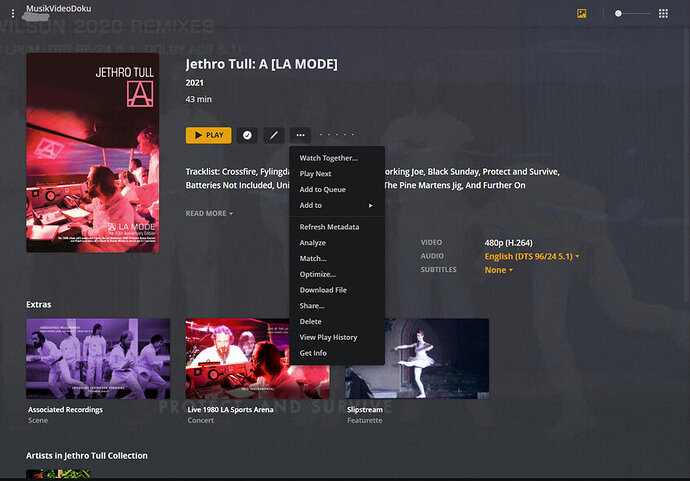
Task: Close the more actions ellipsis menu
Action: (x=300, y=135)
